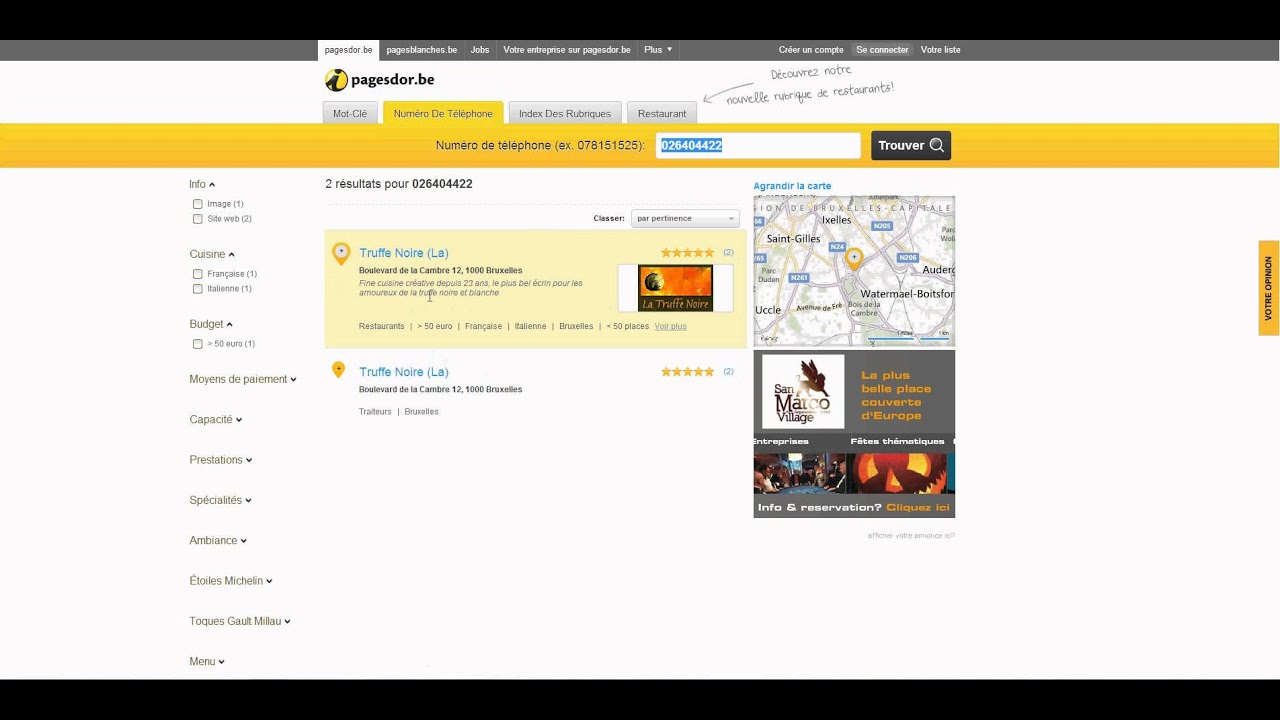Click the 'Votre opinion' side tab
Image resolution: width=1280 pixels, height=720 pixels.
[x=1269, y=288]
